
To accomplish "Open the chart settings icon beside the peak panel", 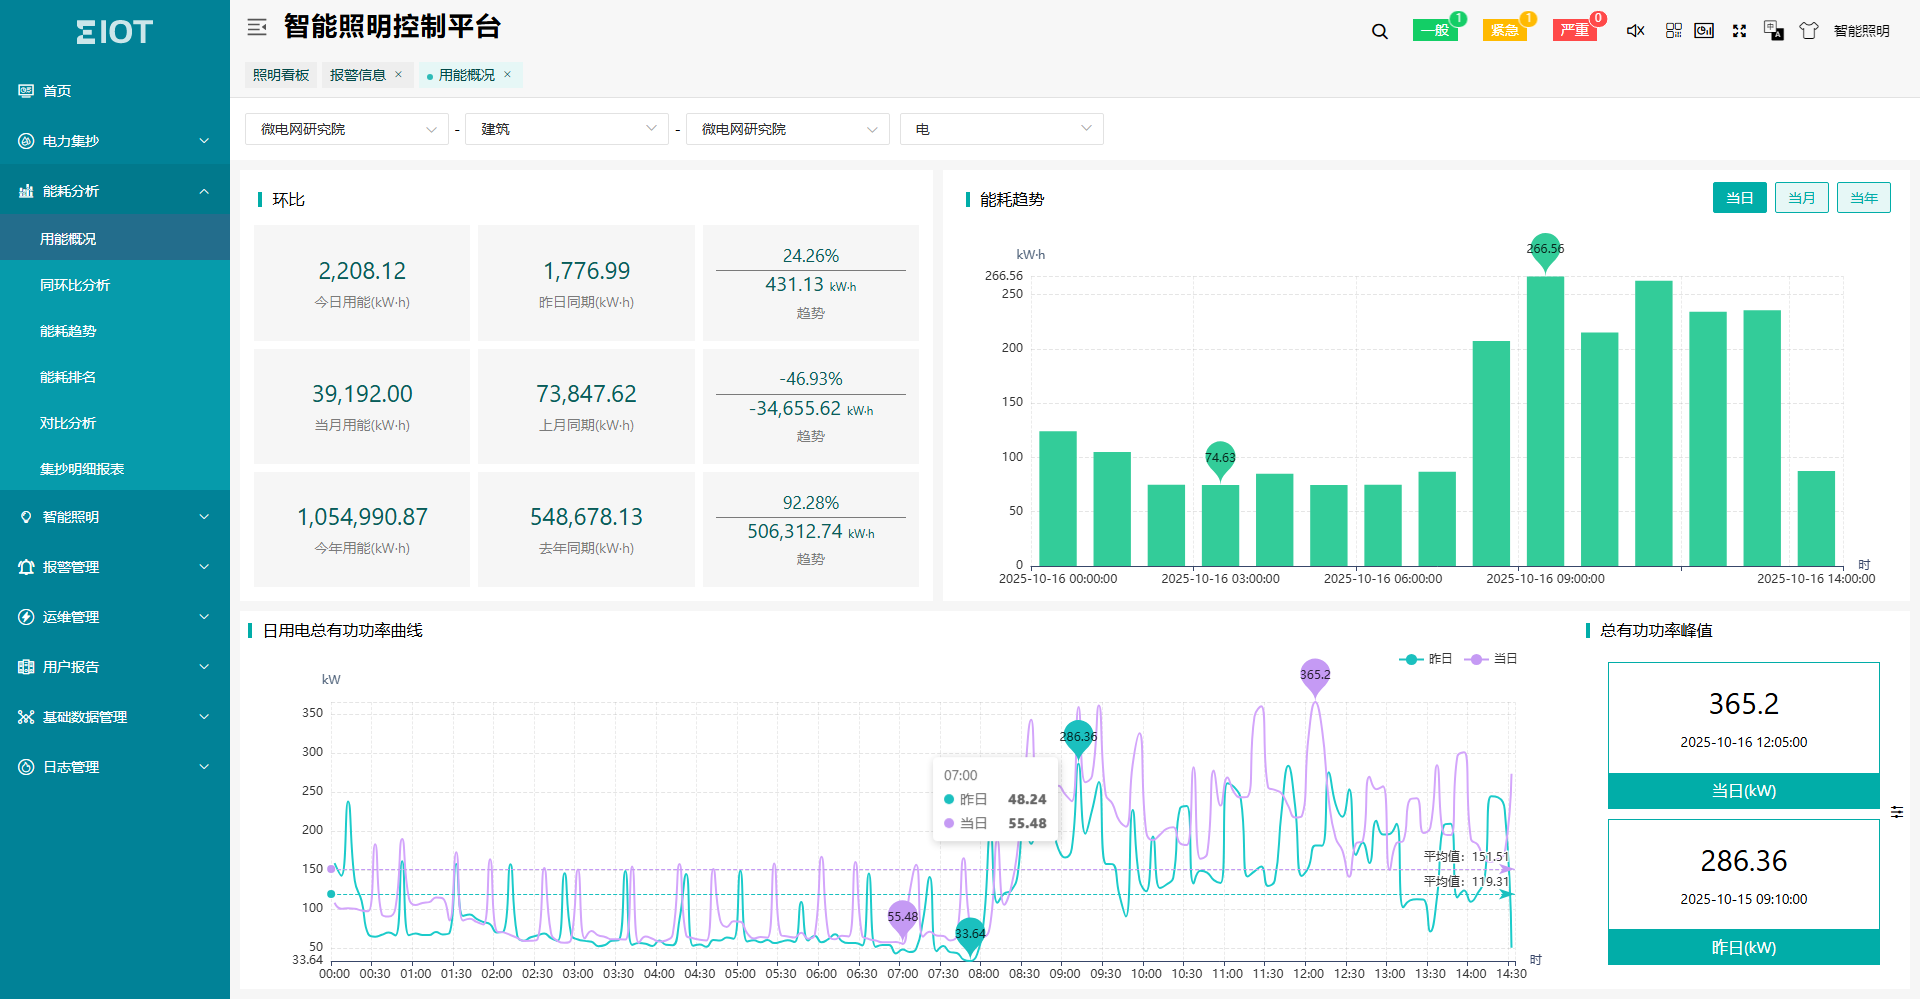I will click(x=1897, y=812).
